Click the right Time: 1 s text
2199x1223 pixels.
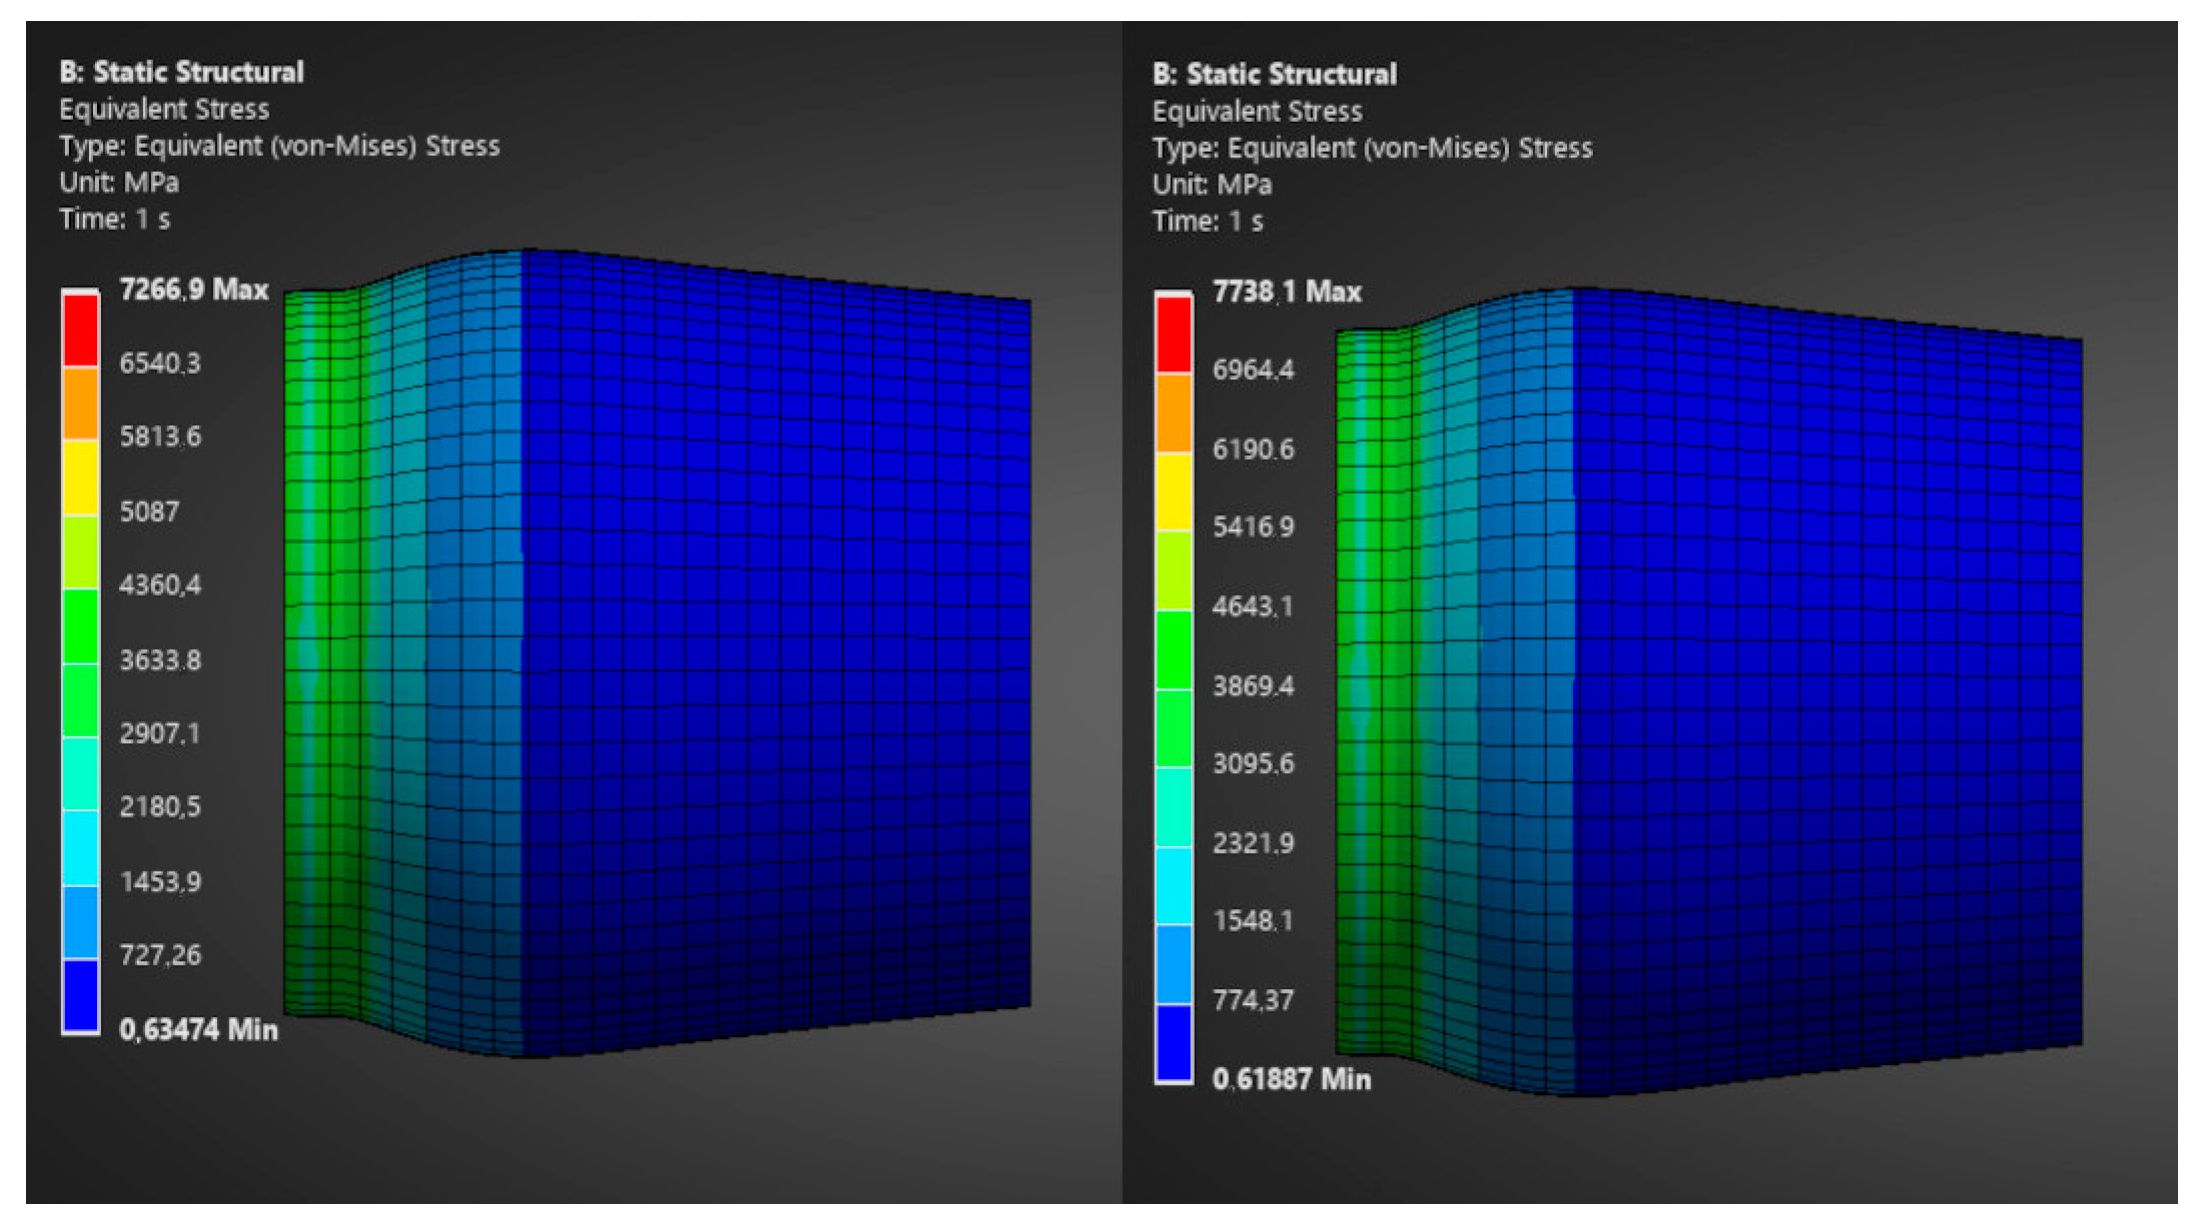click(x=1207, y=221)
